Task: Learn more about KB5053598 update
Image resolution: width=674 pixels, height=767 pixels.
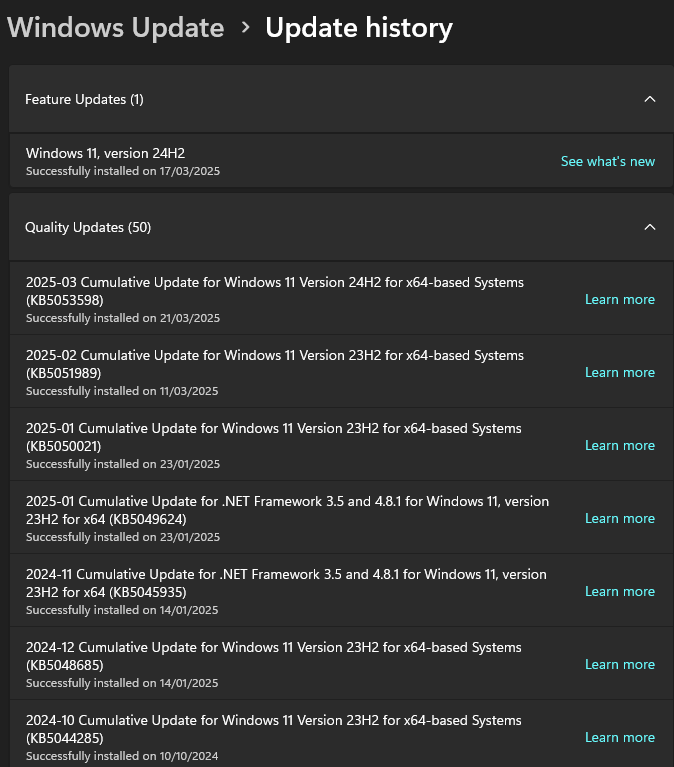Action: coord(620,299)
